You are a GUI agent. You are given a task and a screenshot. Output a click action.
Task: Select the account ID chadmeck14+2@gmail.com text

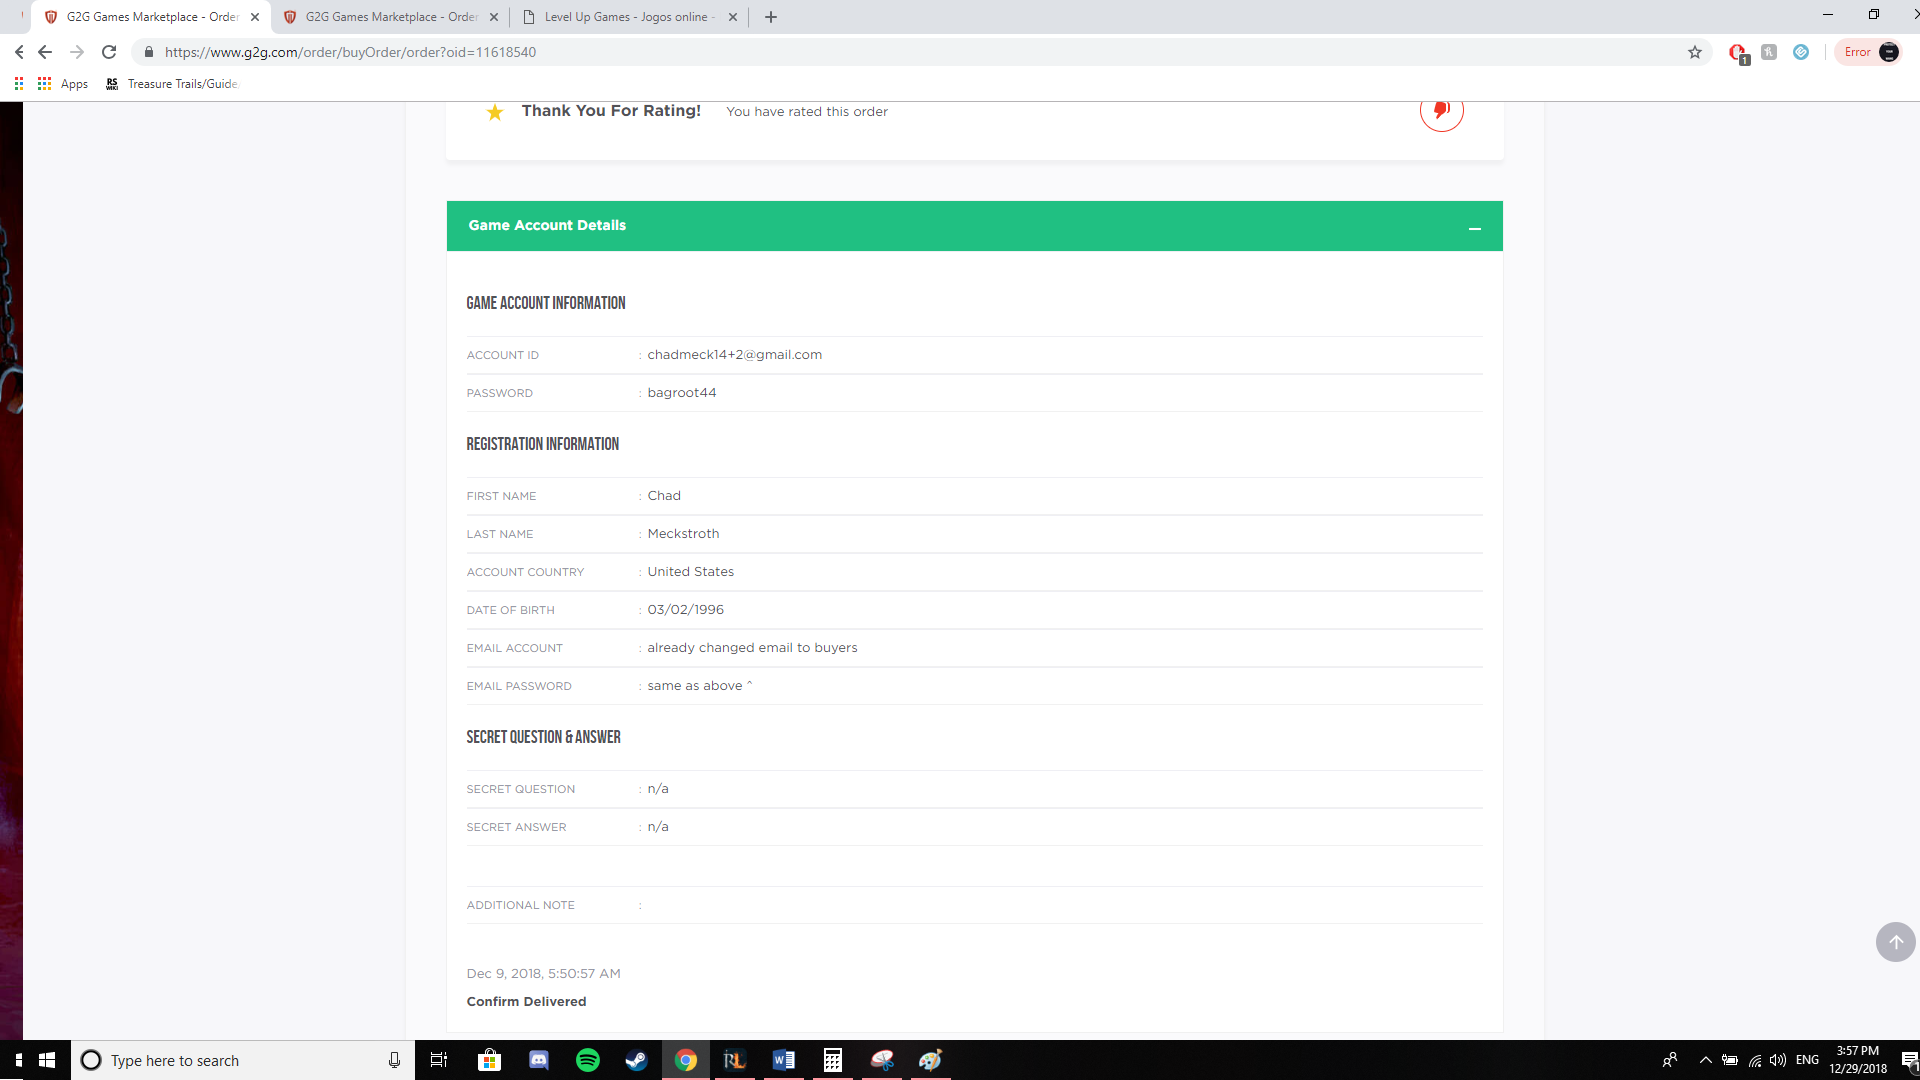coord(735,355)
